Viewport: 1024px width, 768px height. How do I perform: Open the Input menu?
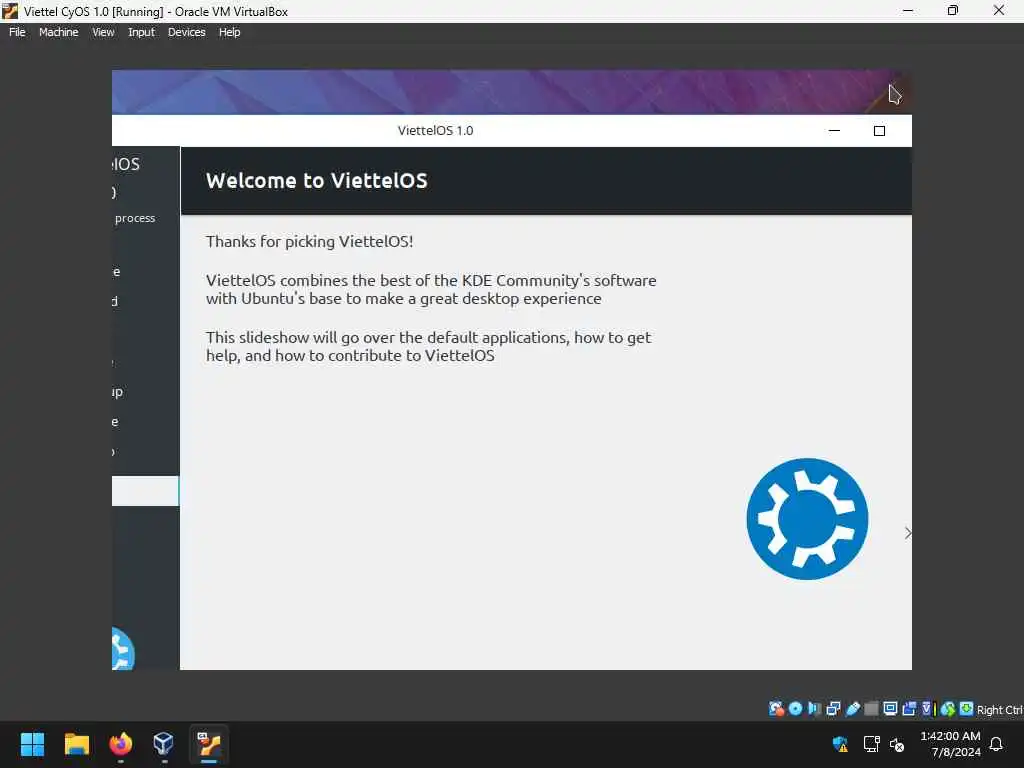[141, 32]
